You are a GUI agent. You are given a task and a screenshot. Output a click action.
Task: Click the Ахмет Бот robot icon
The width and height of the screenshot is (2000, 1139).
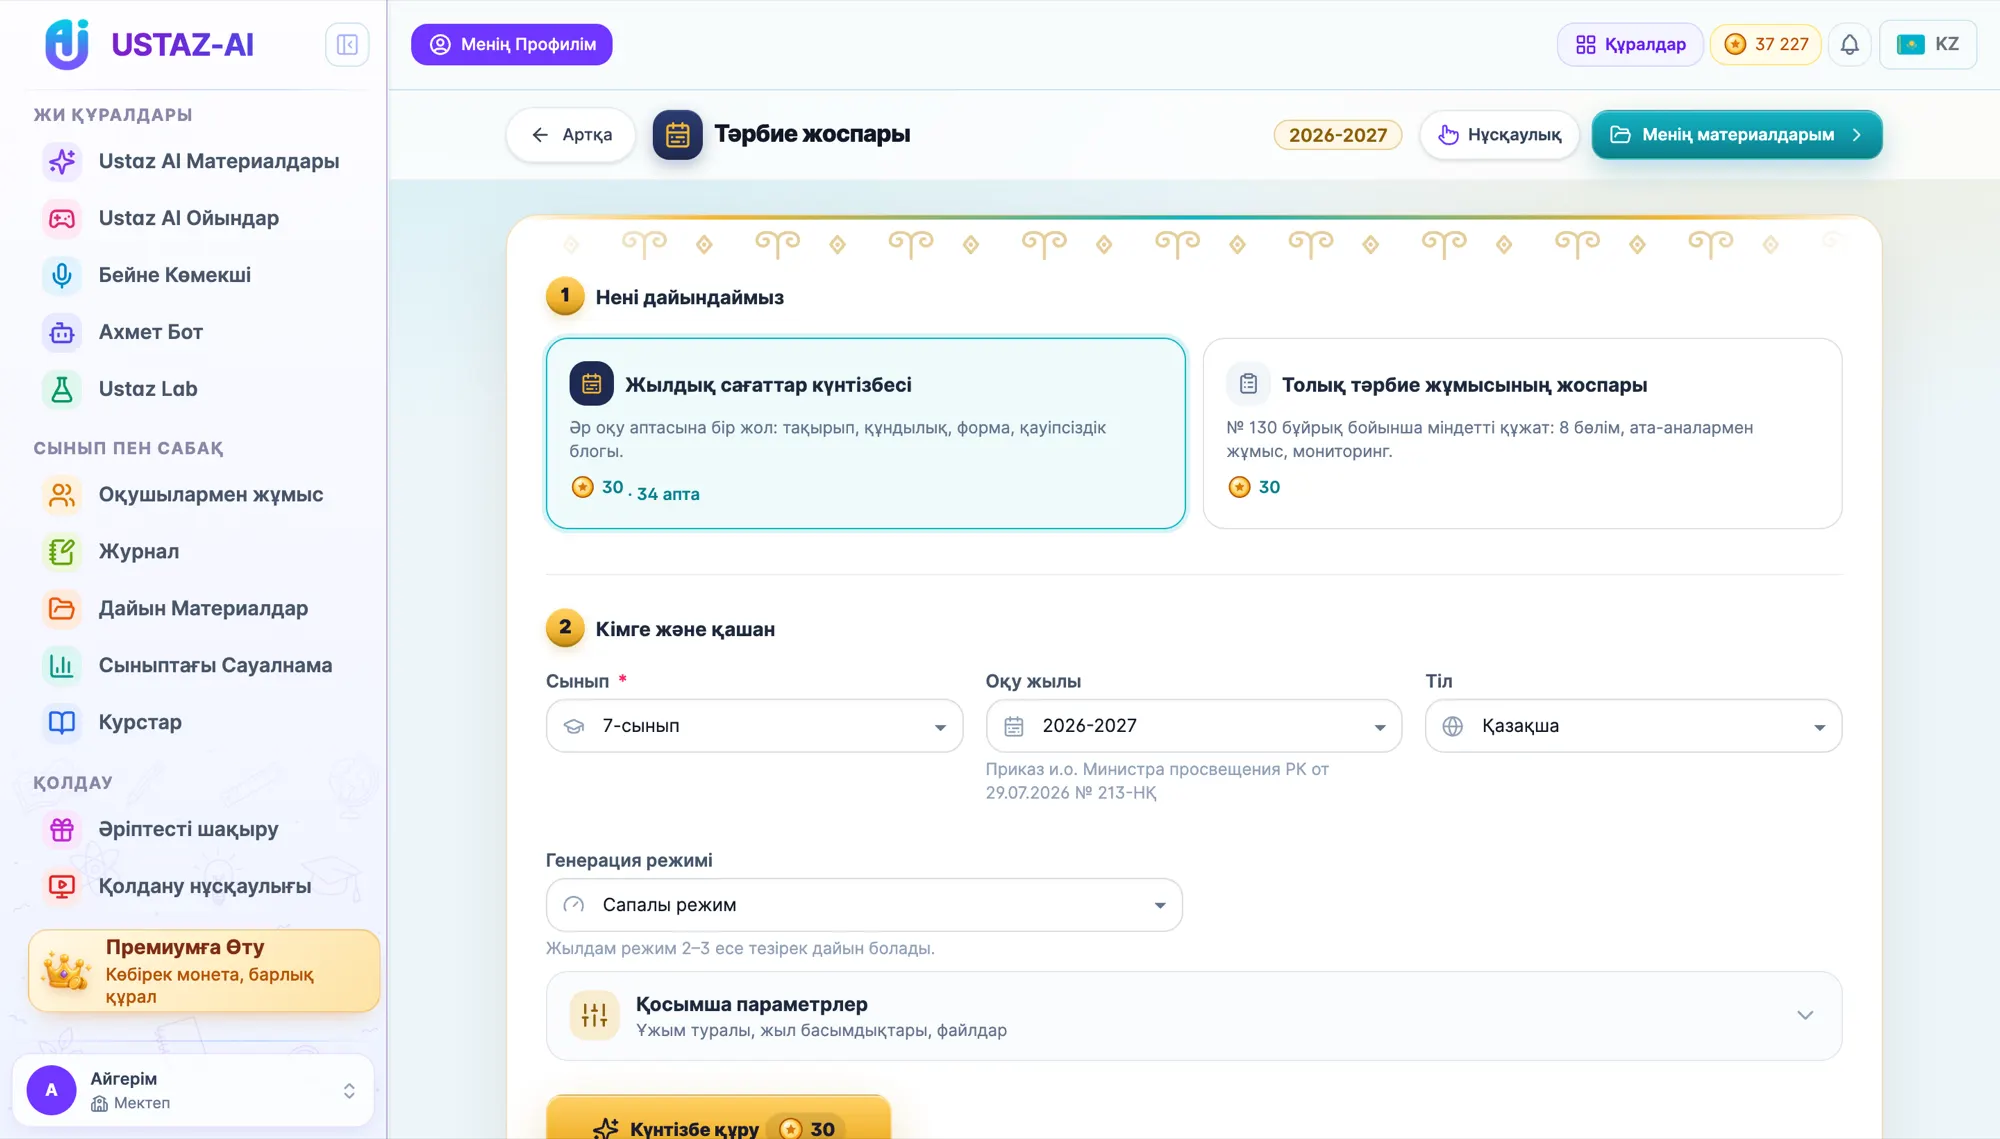tap(62, 332)
